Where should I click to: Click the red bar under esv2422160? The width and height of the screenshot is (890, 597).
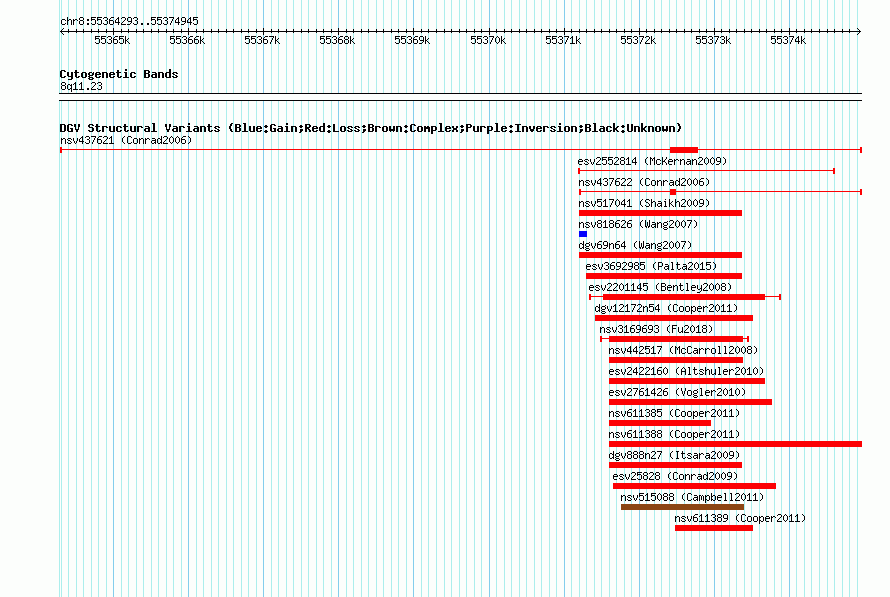coord(687,381)
